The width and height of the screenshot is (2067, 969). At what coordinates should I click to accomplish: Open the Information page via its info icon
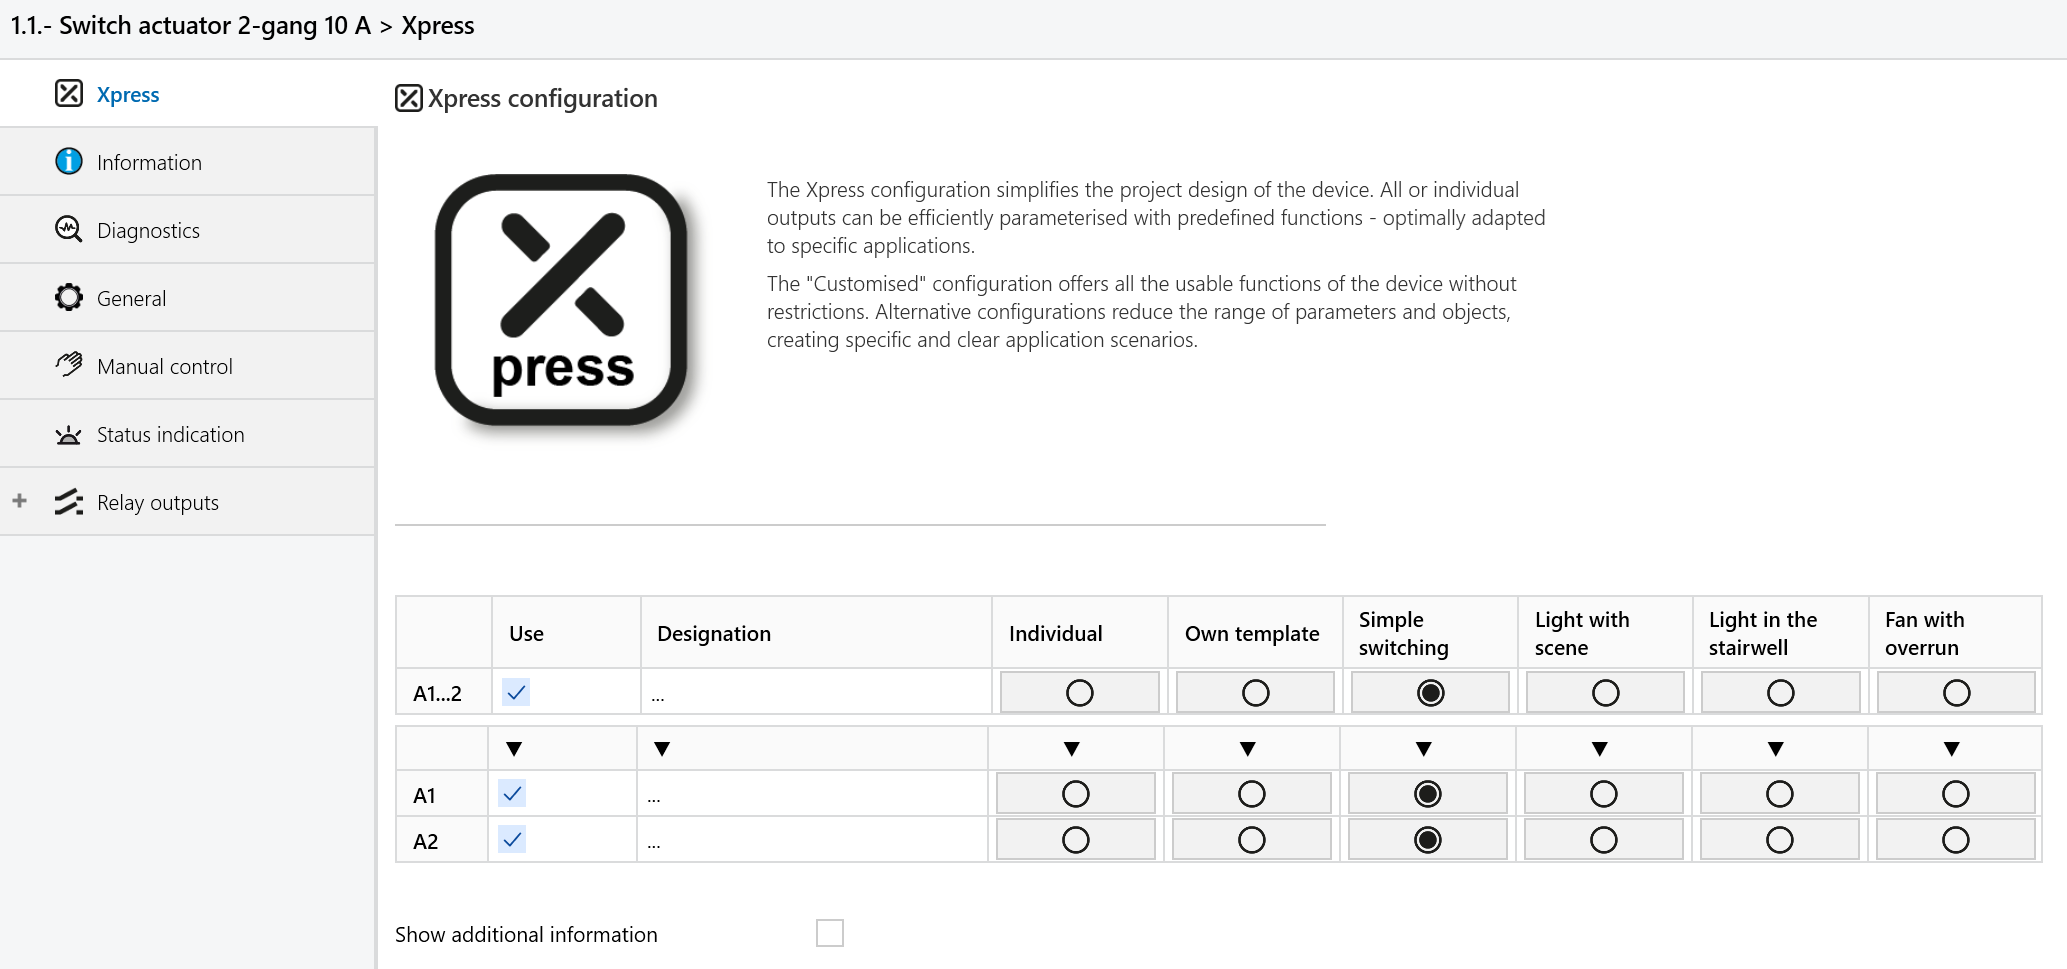tap(69, 161)
